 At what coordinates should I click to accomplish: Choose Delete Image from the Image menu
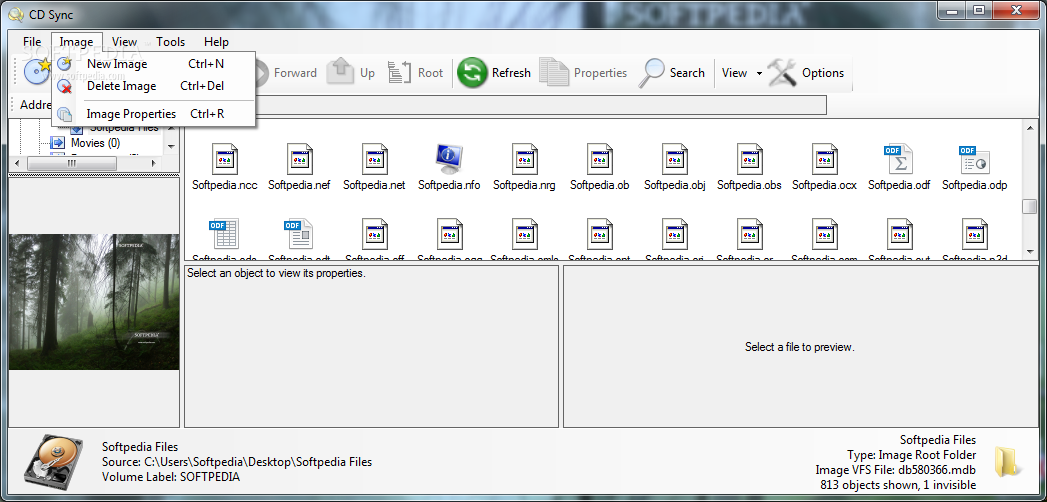pyautogui.click(x=153, y=86)
